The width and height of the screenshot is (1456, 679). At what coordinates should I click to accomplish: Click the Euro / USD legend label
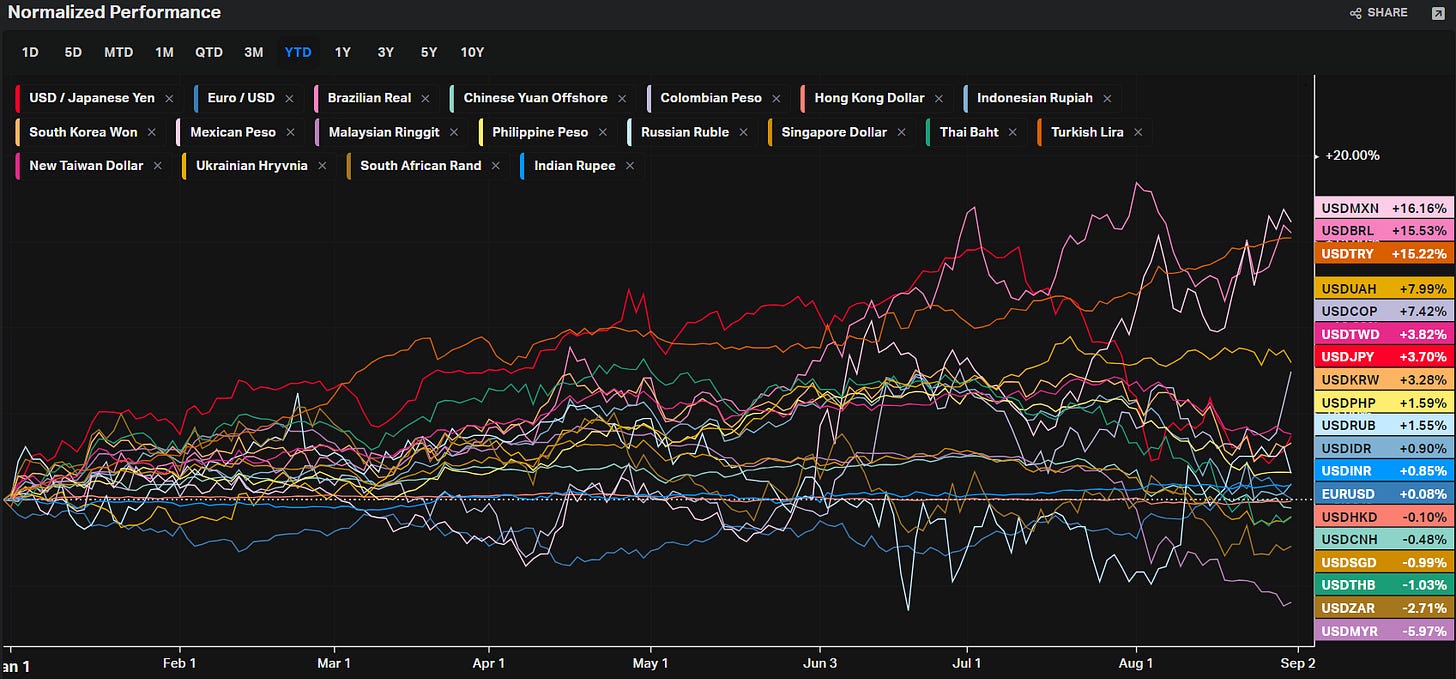[x=241, y=98]
